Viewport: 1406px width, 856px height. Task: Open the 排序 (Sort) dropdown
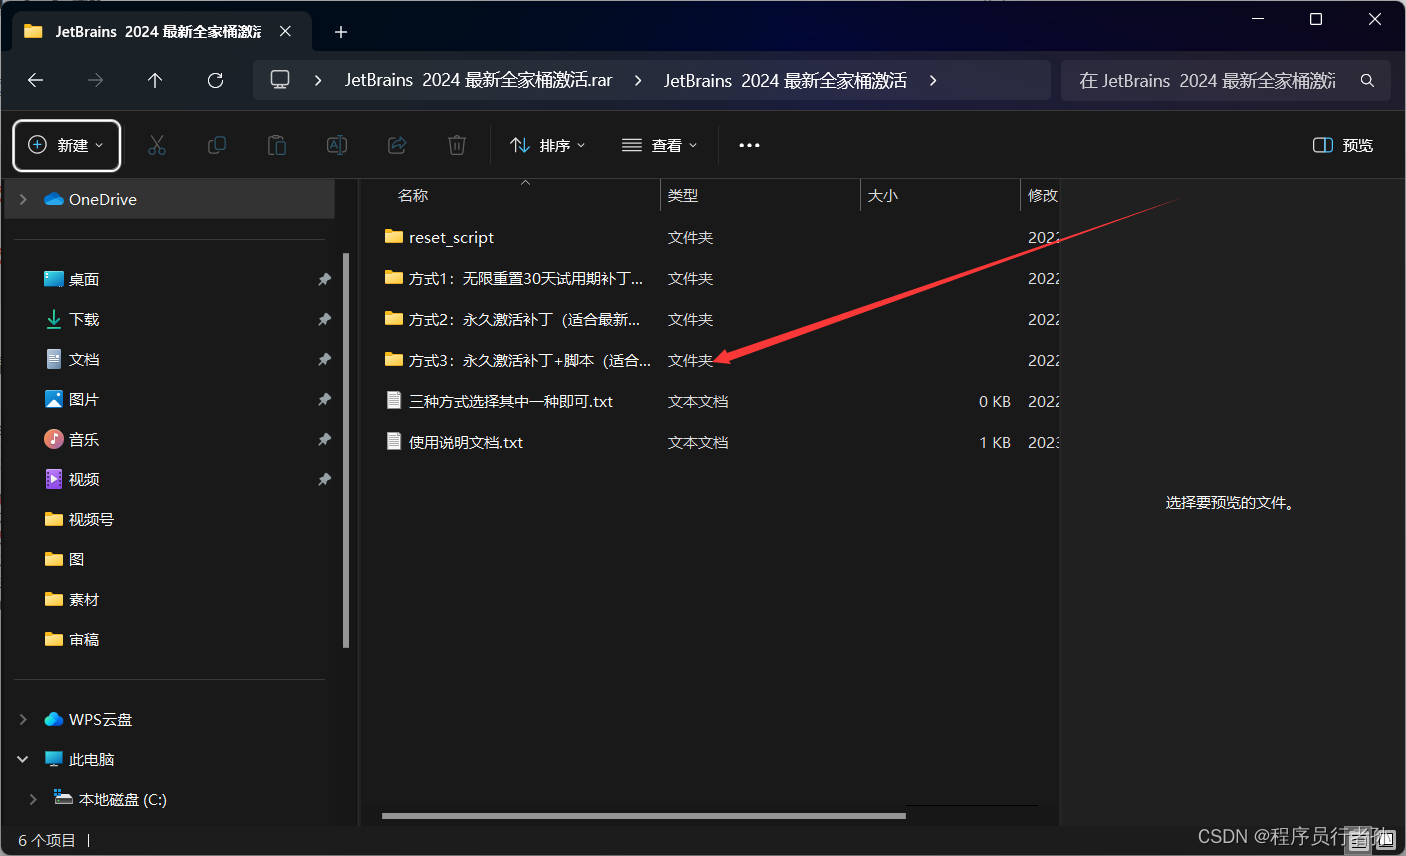pos(548,145)
